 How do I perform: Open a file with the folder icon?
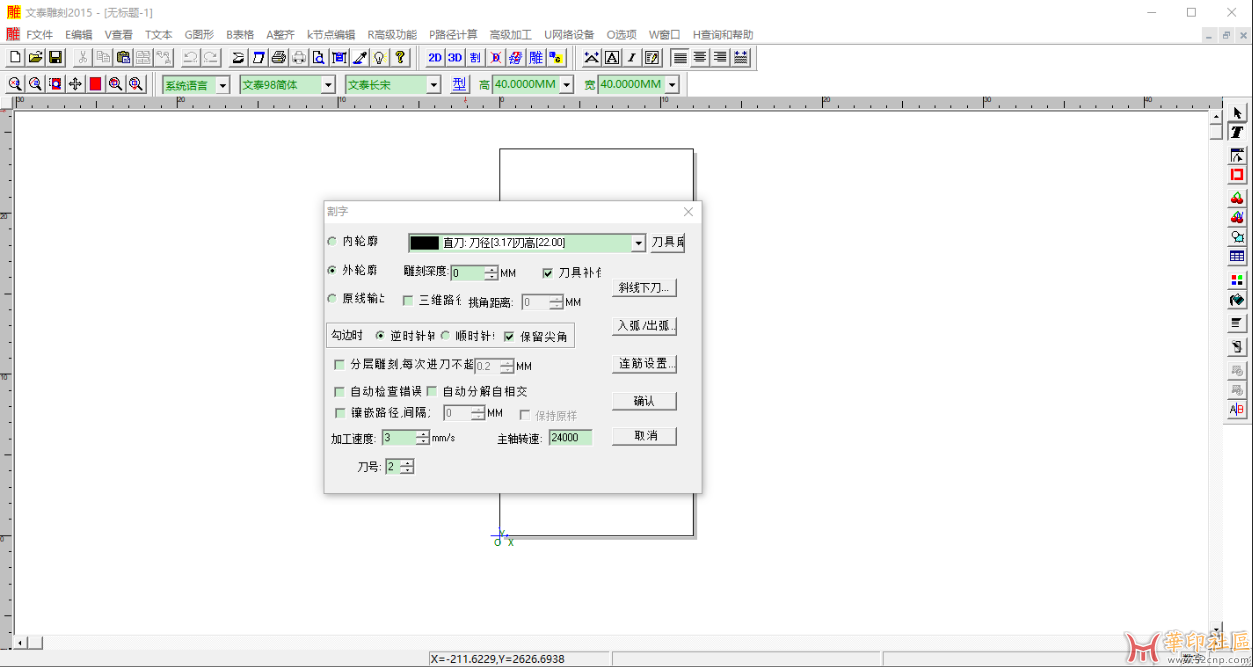click(x=34, y=57)
